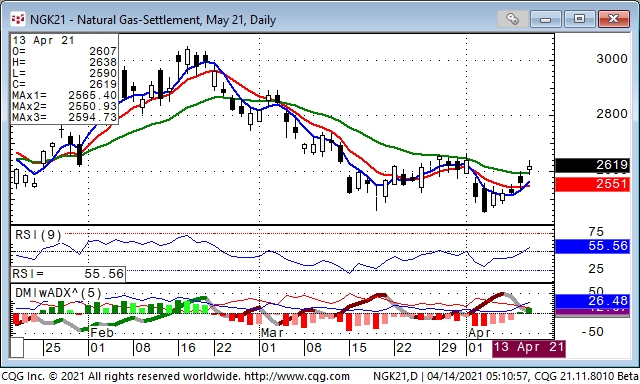Image resolution: width=640 pixels, height=384 pixels.
Task: Click the Feb month label on time axis
Action: pyautogui.click(x=102, y=333)
